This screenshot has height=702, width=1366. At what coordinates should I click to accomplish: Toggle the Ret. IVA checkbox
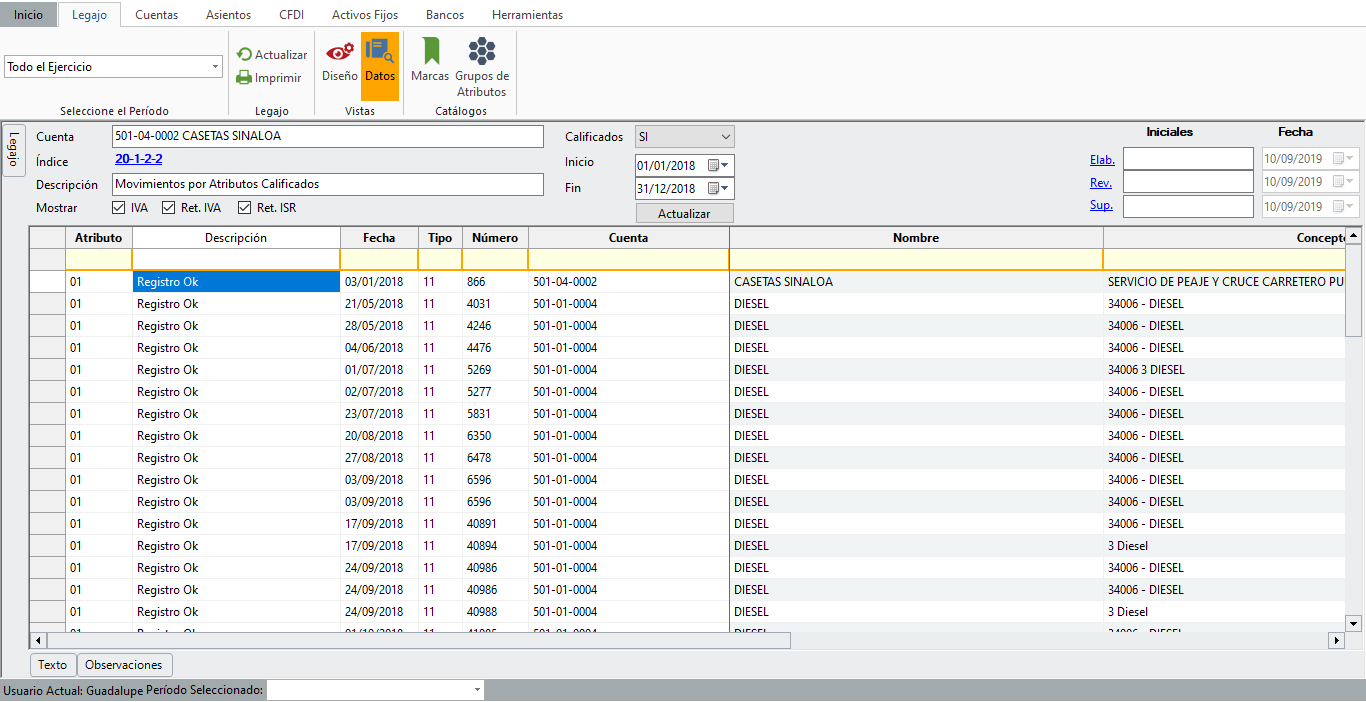169,208
